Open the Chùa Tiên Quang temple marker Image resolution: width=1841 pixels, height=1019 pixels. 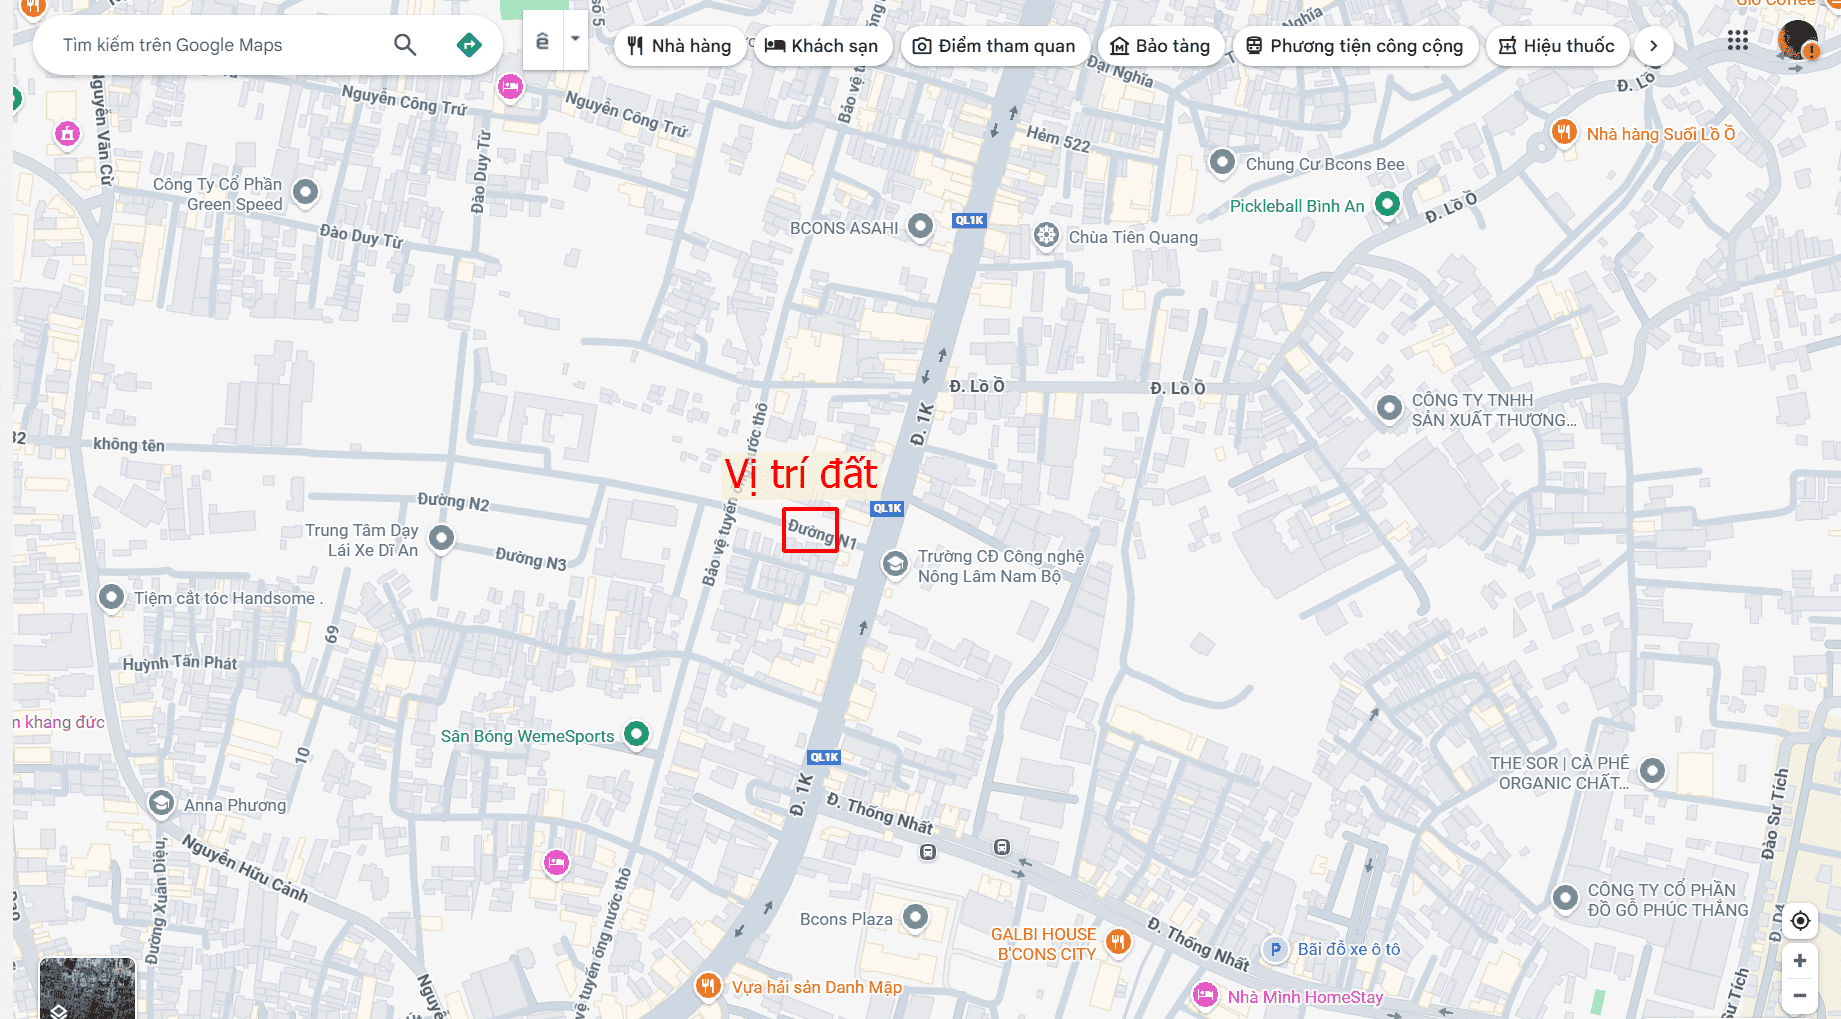1046,236
